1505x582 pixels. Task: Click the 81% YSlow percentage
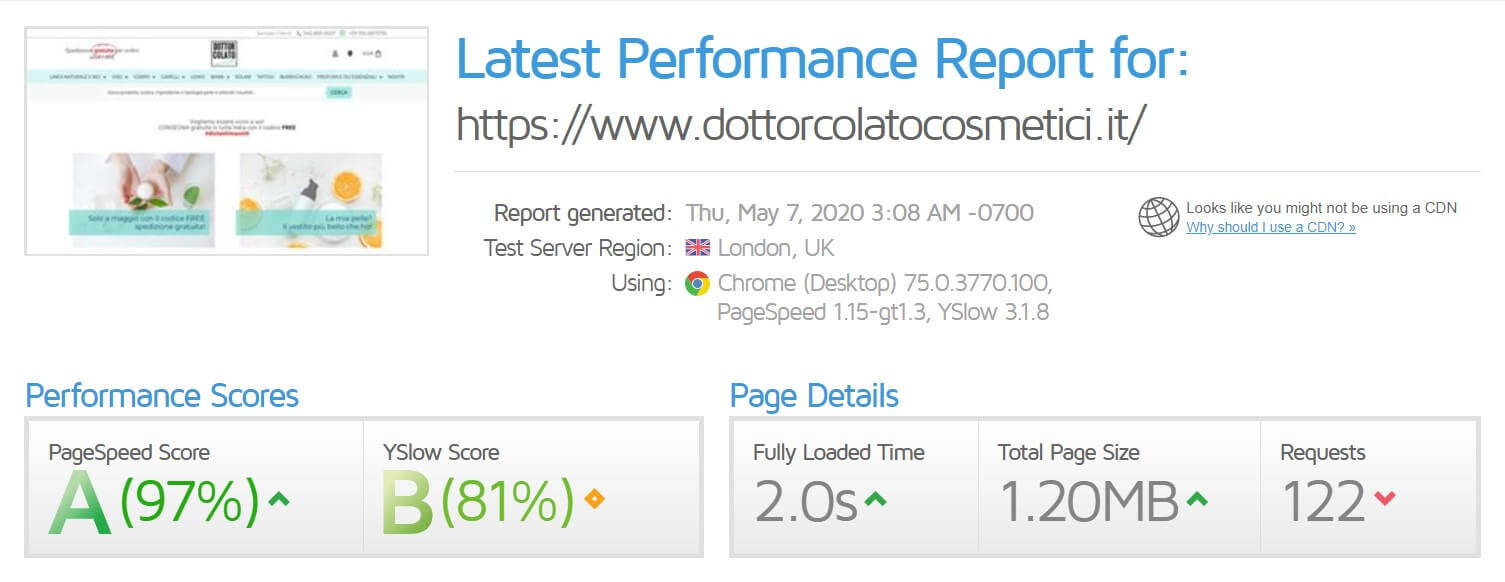[507, 502]
